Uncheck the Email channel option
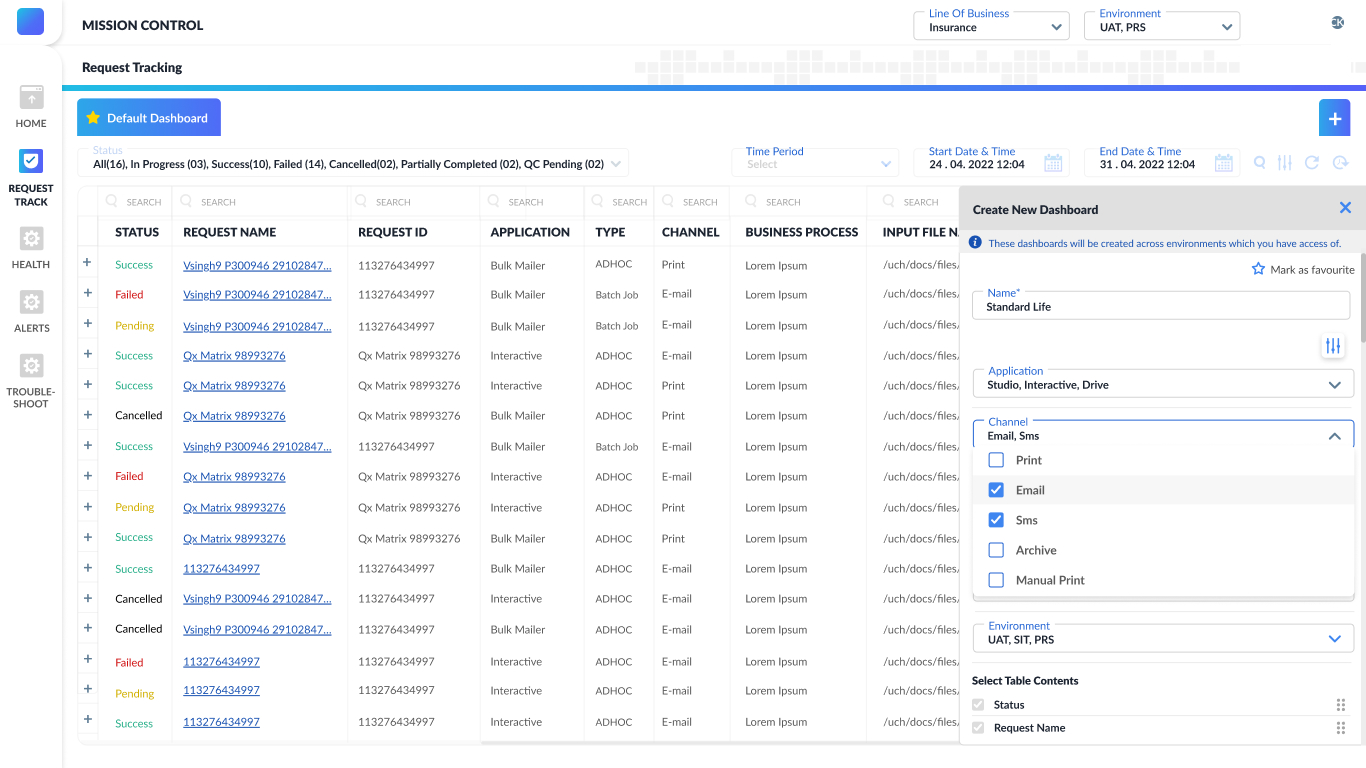1366x768 pixels. point(996,490)
